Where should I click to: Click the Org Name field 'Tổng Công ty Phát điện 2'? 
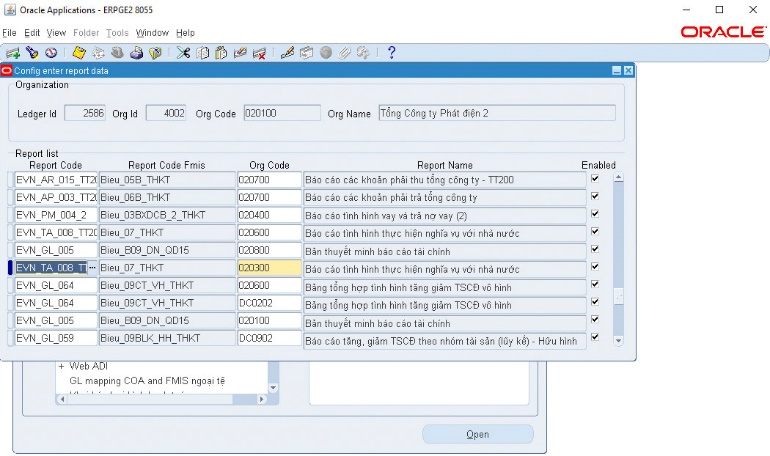(497, 113)
